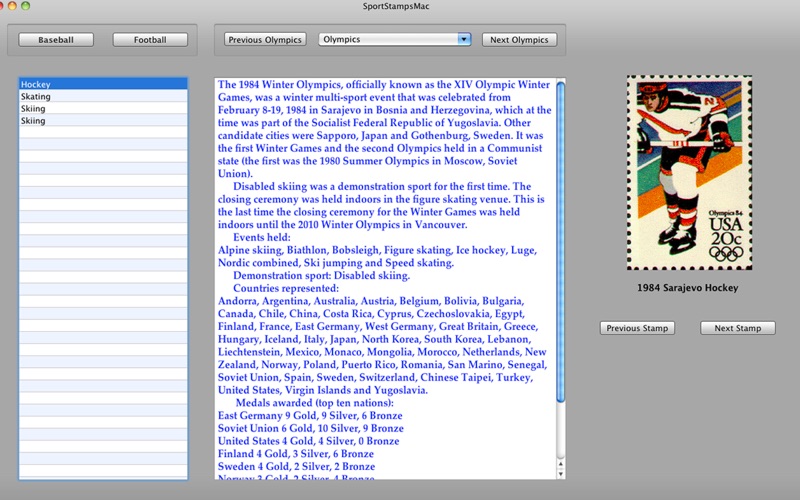
Task: Go to Previous Olympics
Action: click(x=265, y=40)
